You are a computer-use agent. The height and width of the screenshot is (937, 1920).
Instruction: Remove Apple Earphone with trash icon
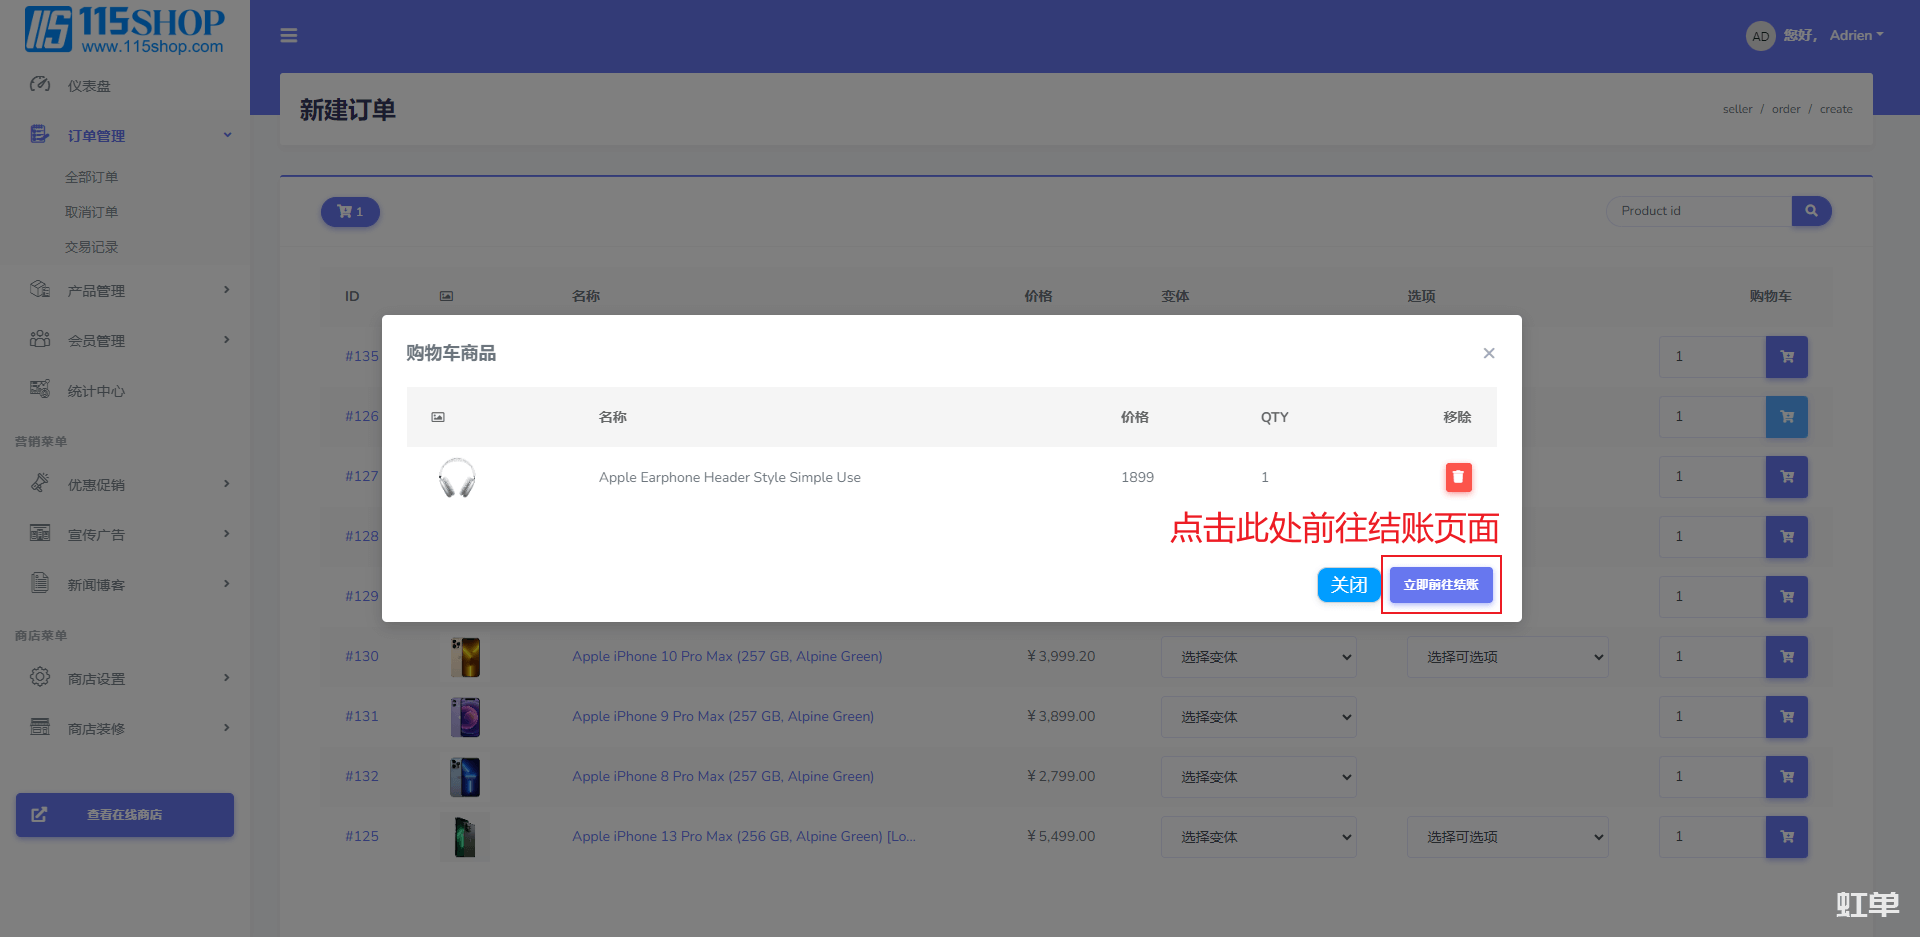click(x=1458, y=477)
